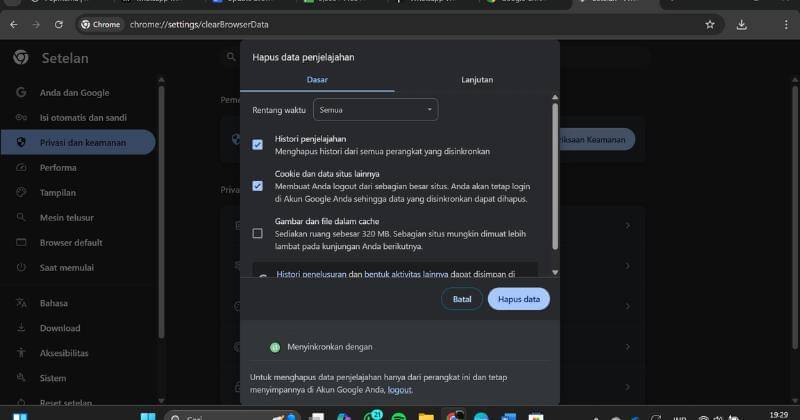Image resolution: width=800 pixels, height=420 pixels.
Task: Open Performa from the settings sidebar
Action: (58, 168)
